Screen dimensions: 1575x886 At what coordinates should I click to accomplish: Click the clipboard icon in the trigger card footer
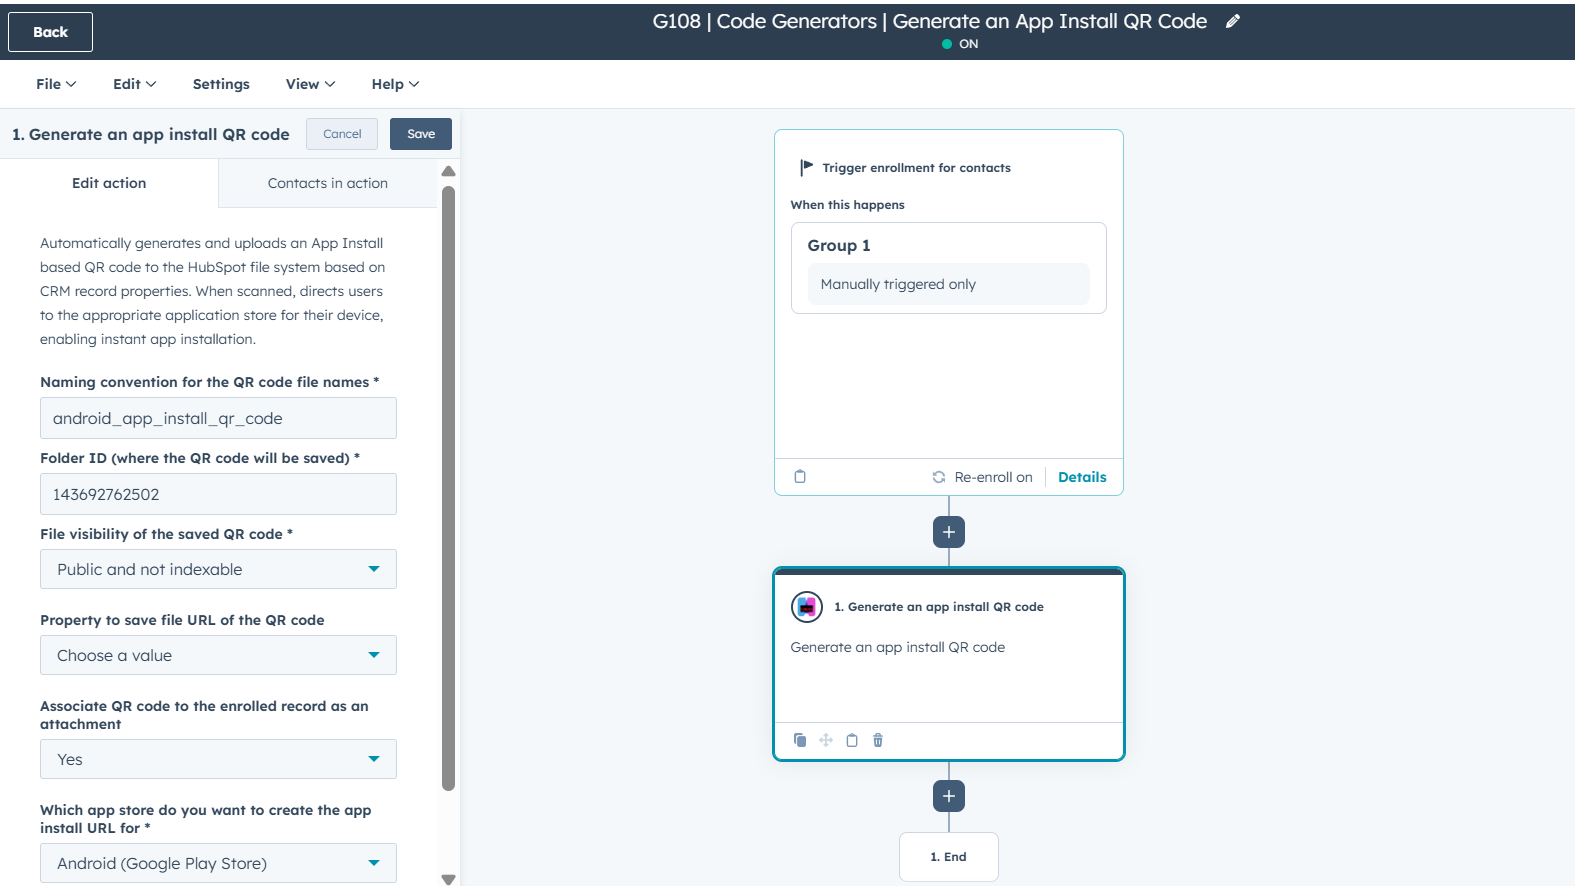800,477
